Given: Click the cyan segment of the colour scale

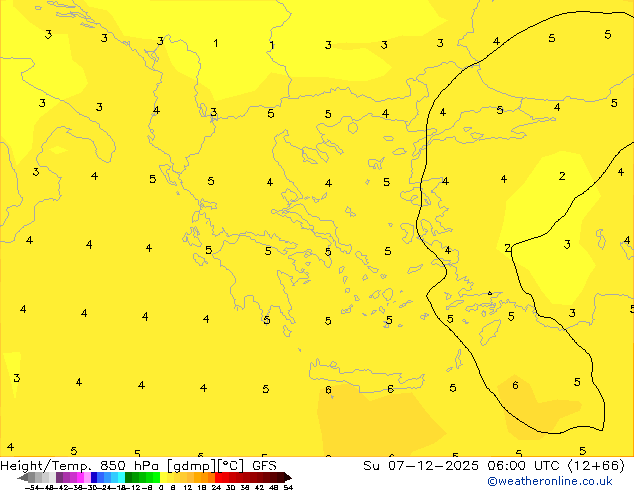Looking at the screenshot, I should [x=122, y=477].
